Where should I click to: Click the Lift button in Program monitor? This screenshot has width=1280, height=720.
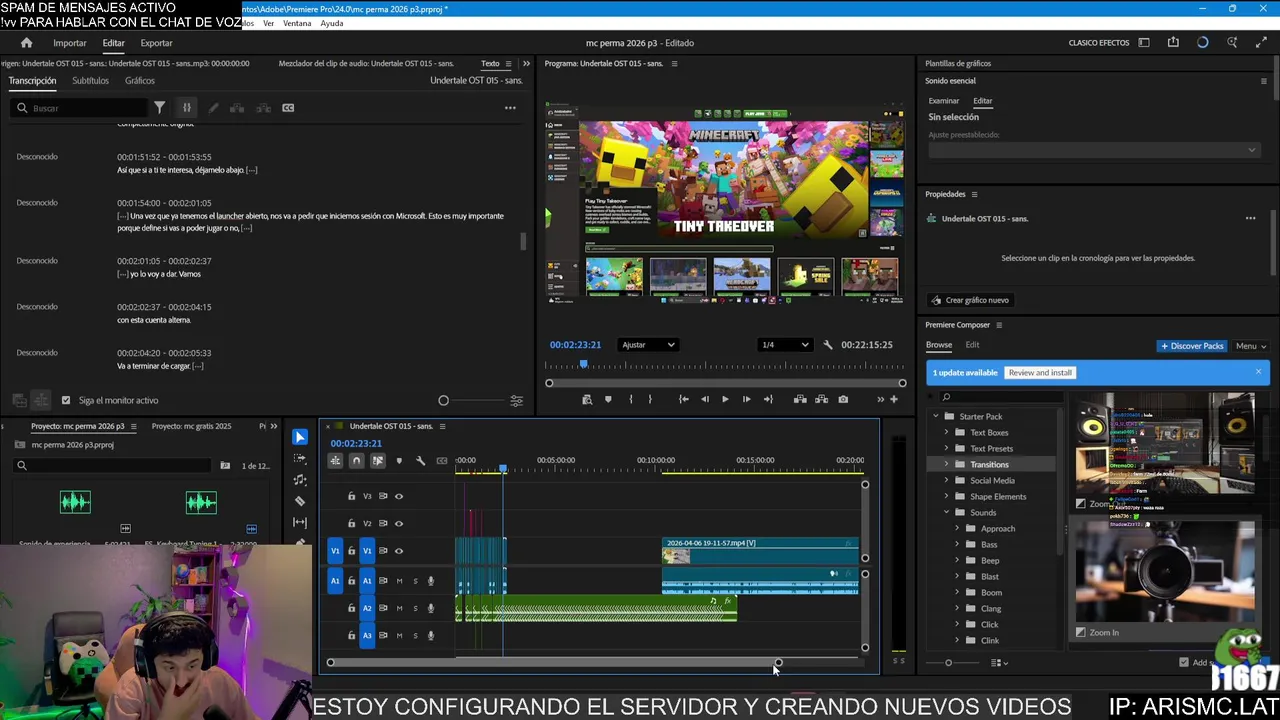pos(800,399)
